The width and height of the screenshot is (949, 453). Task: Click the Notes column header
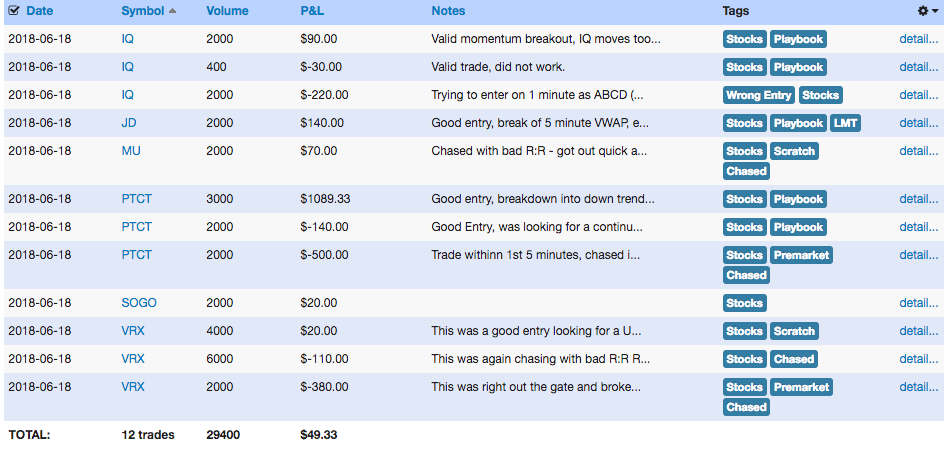click(448, 11)
